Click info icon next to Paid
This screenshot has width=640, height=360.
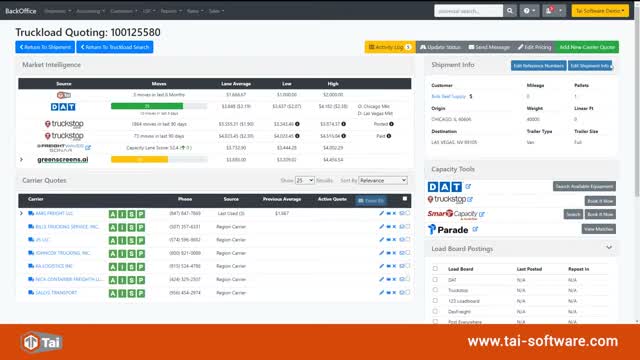[x=389, y=136]
